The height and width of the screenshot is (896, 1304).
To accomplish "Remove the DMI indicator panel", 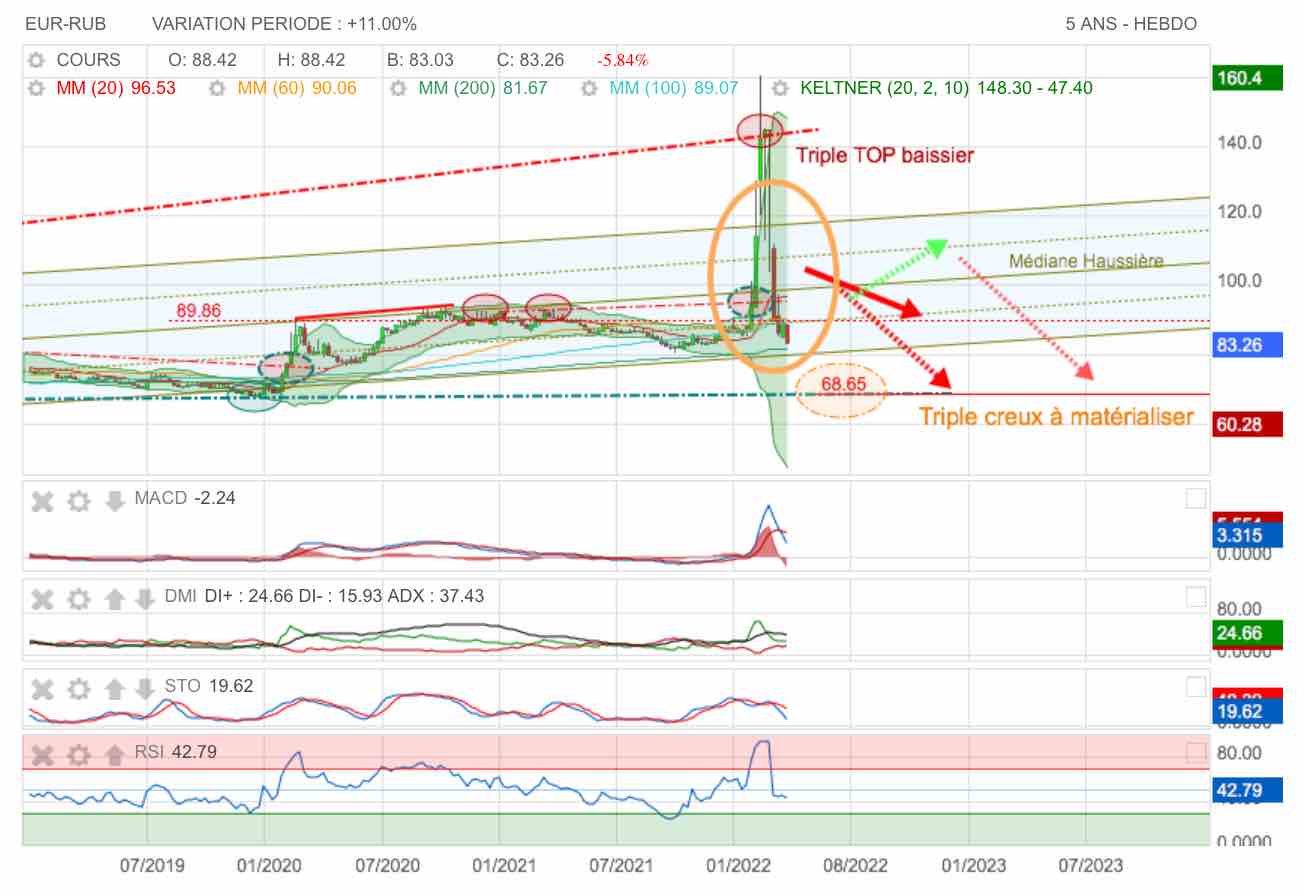I will [x=42, y=598].
